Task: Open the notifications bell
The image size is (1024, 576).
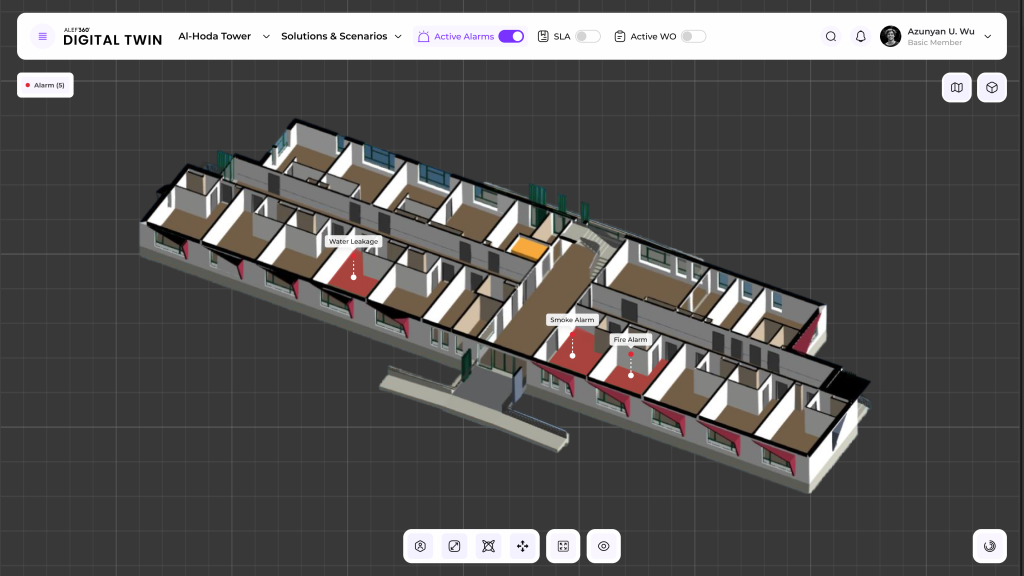Action: tap(860, 36)
